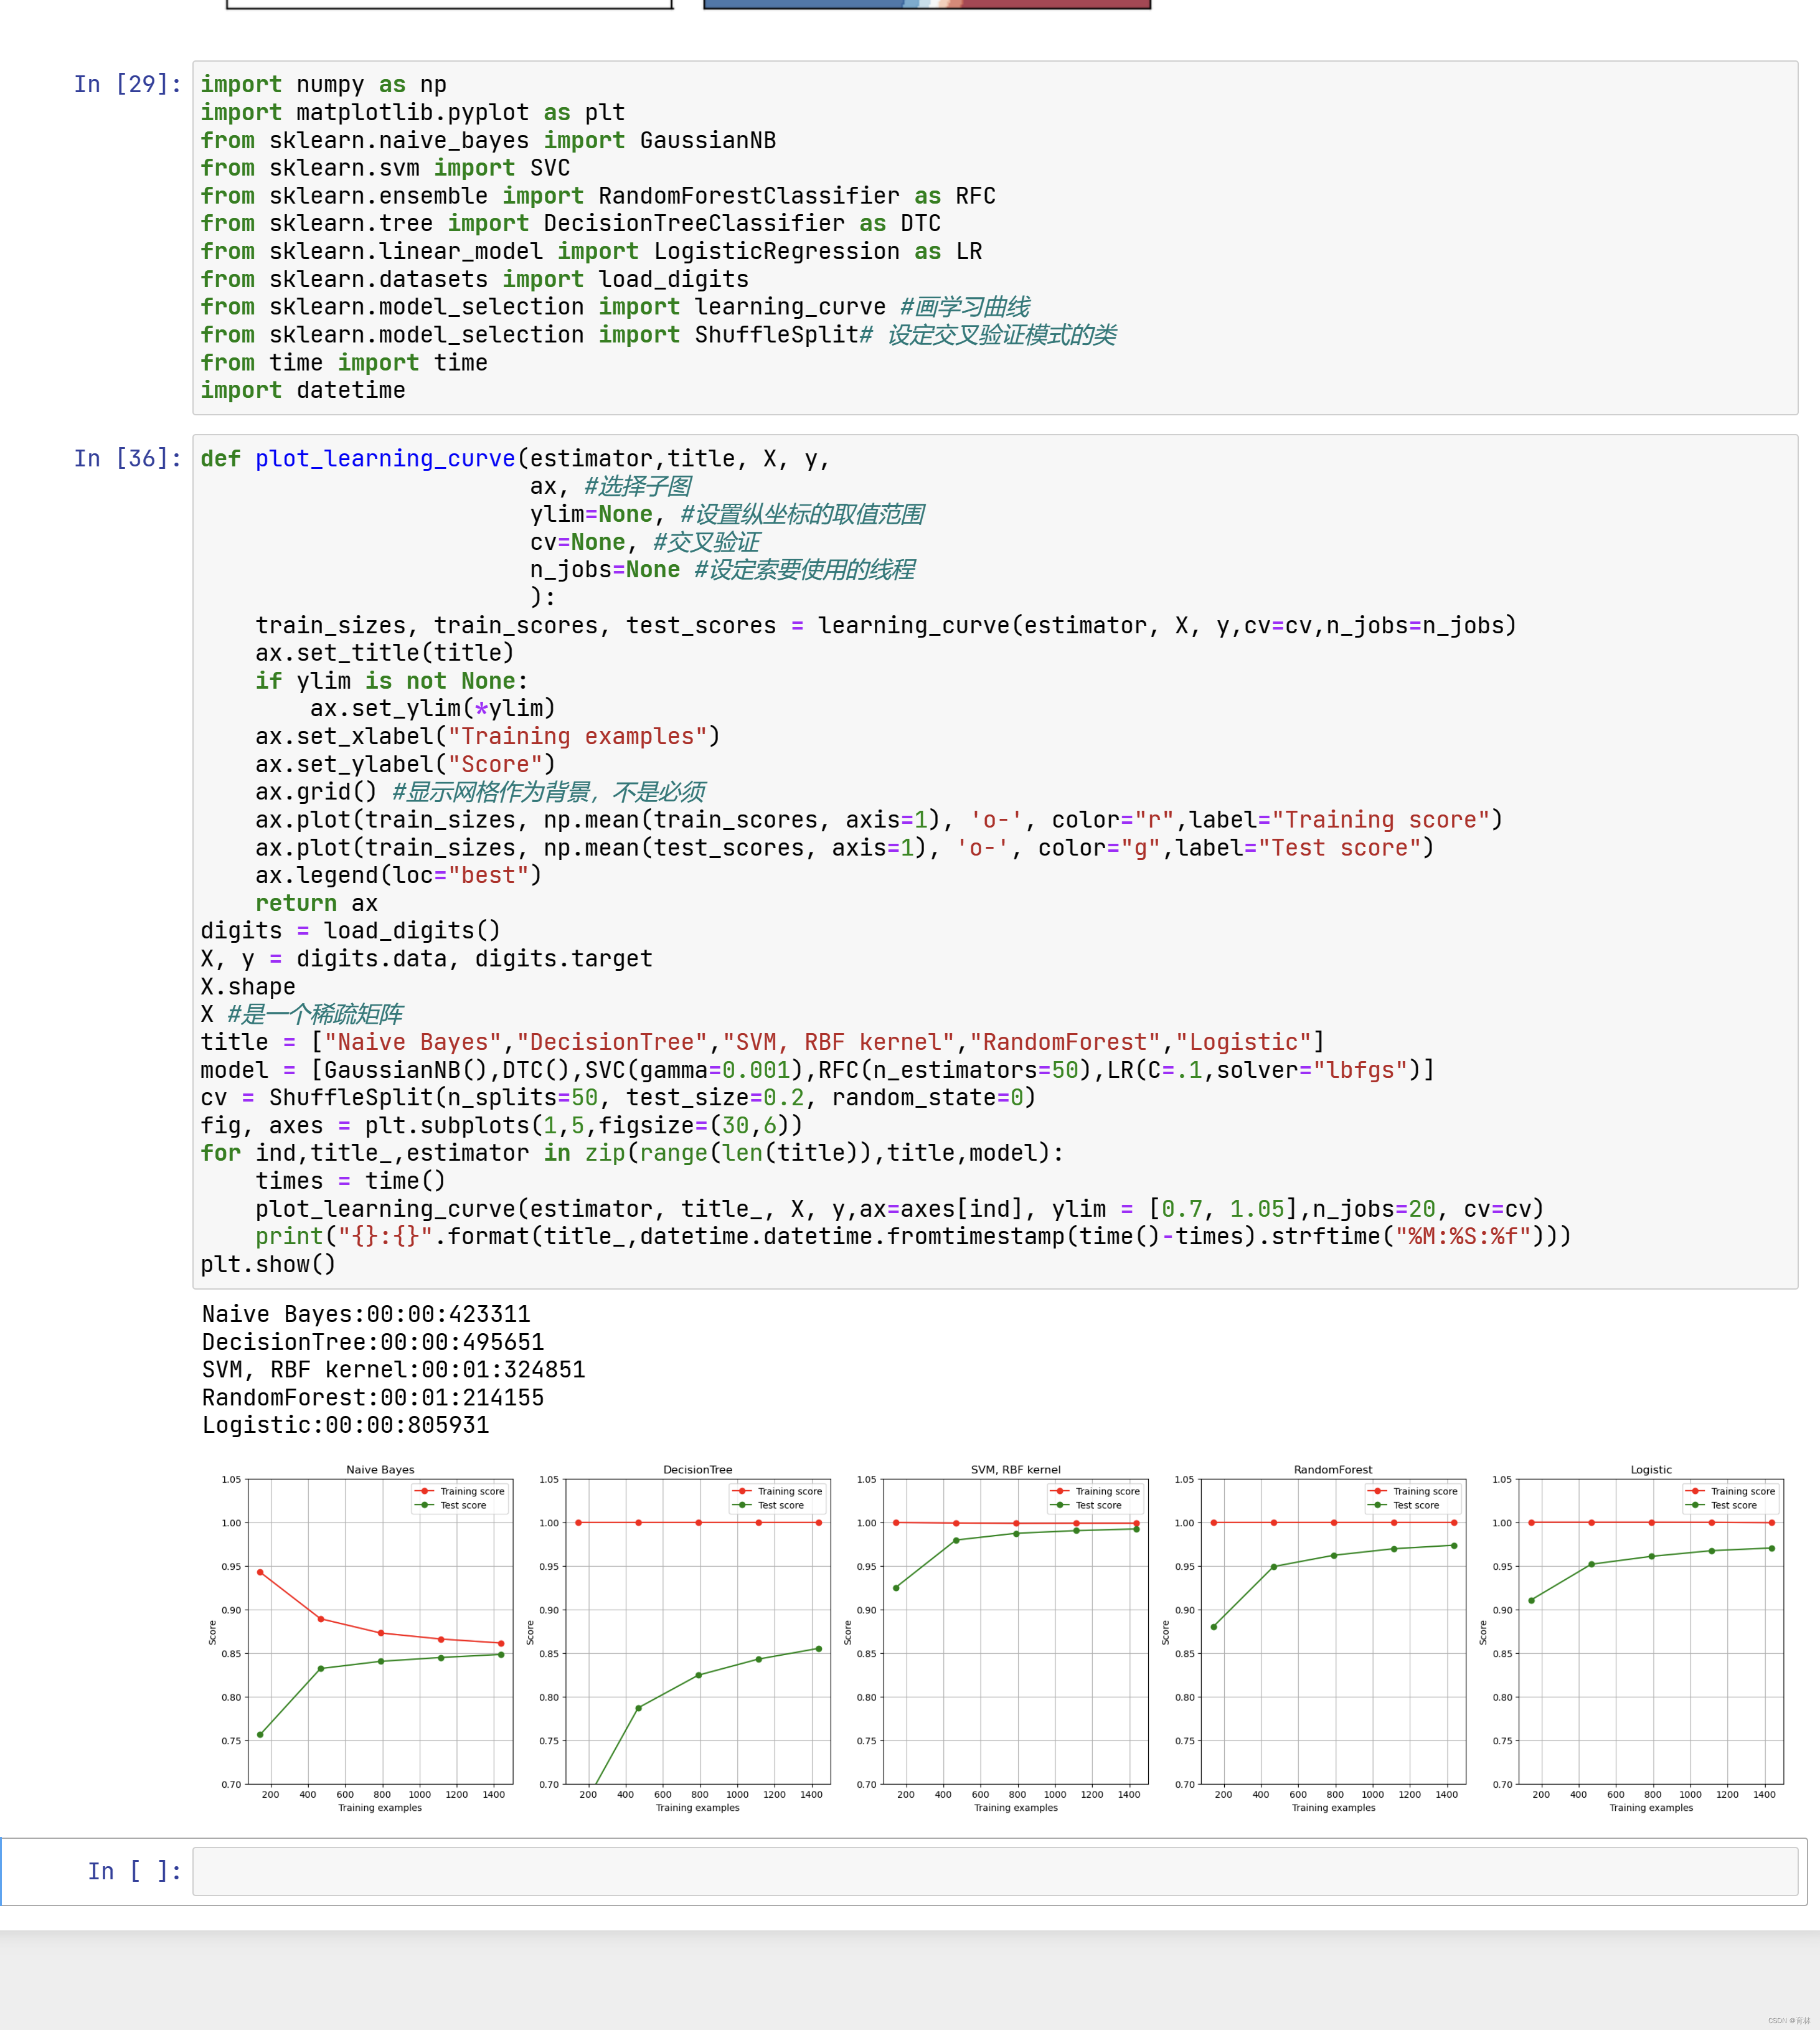Click the Logistic plot legend
Image resolution: width=1820 pixels, height=2030 pixels.
1731,1498
